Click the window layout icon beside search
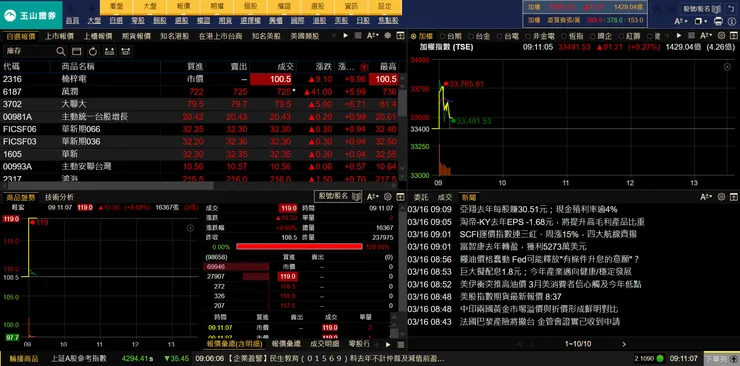740x366 pixels. [76, 51]
